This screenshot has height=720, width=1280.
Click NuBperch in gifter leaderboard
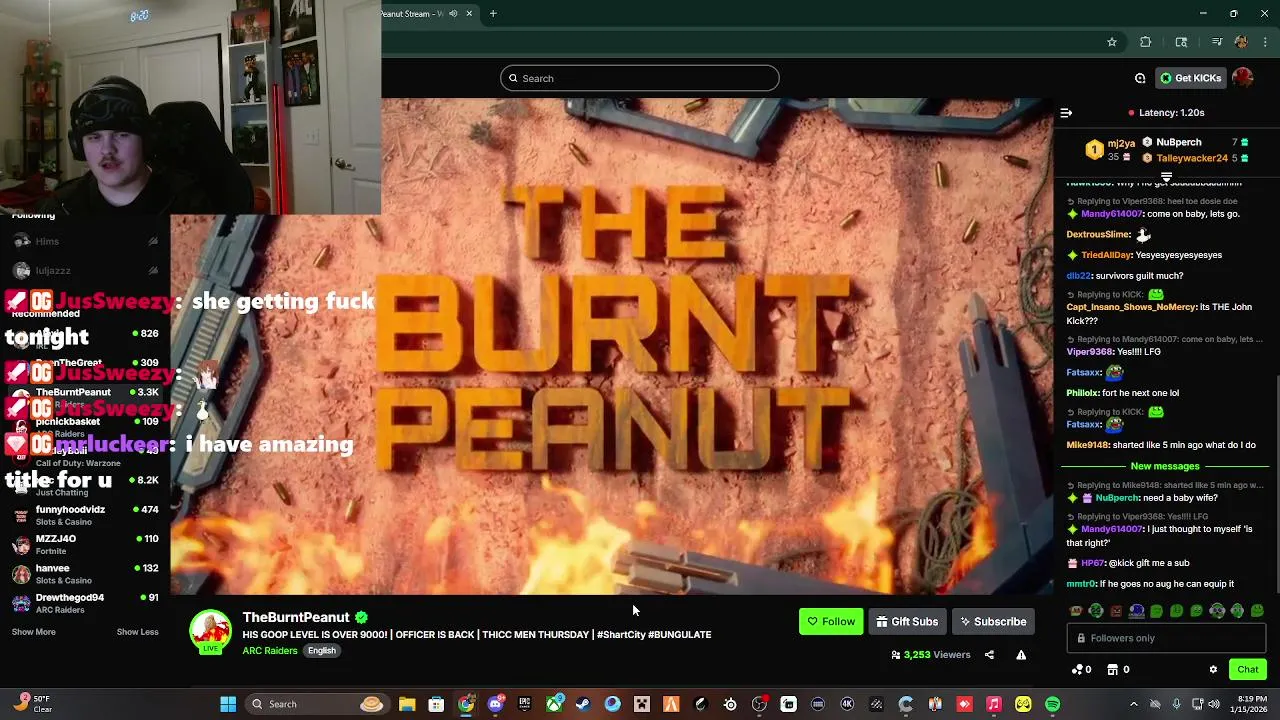(x=1178, y=142)
